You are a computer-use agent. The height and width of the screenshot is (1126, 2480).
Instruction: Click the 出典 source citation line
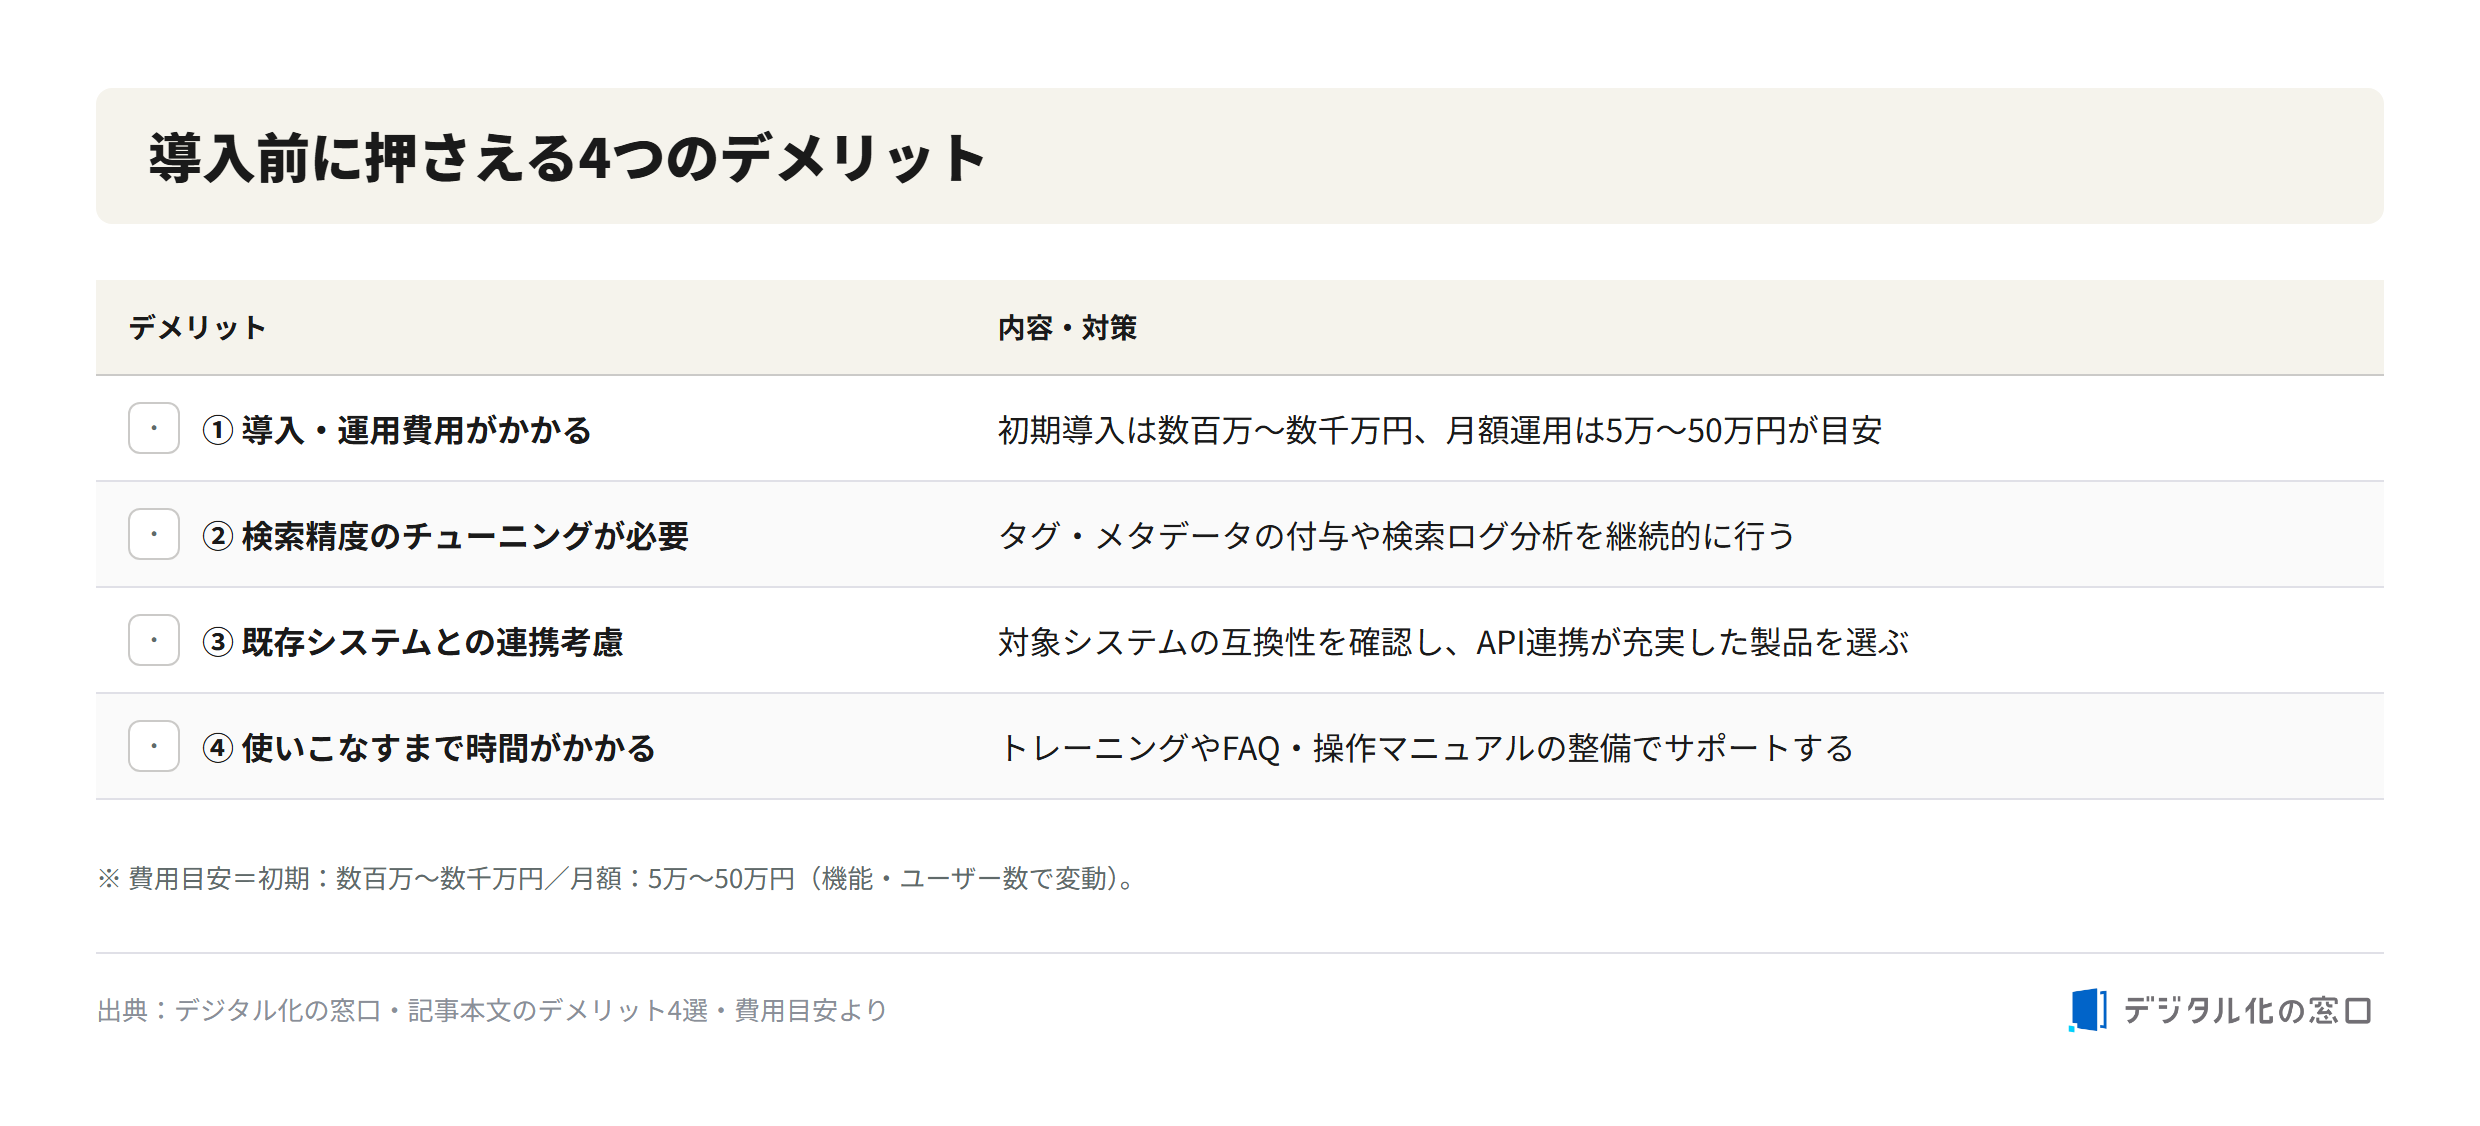point(492,1010)
